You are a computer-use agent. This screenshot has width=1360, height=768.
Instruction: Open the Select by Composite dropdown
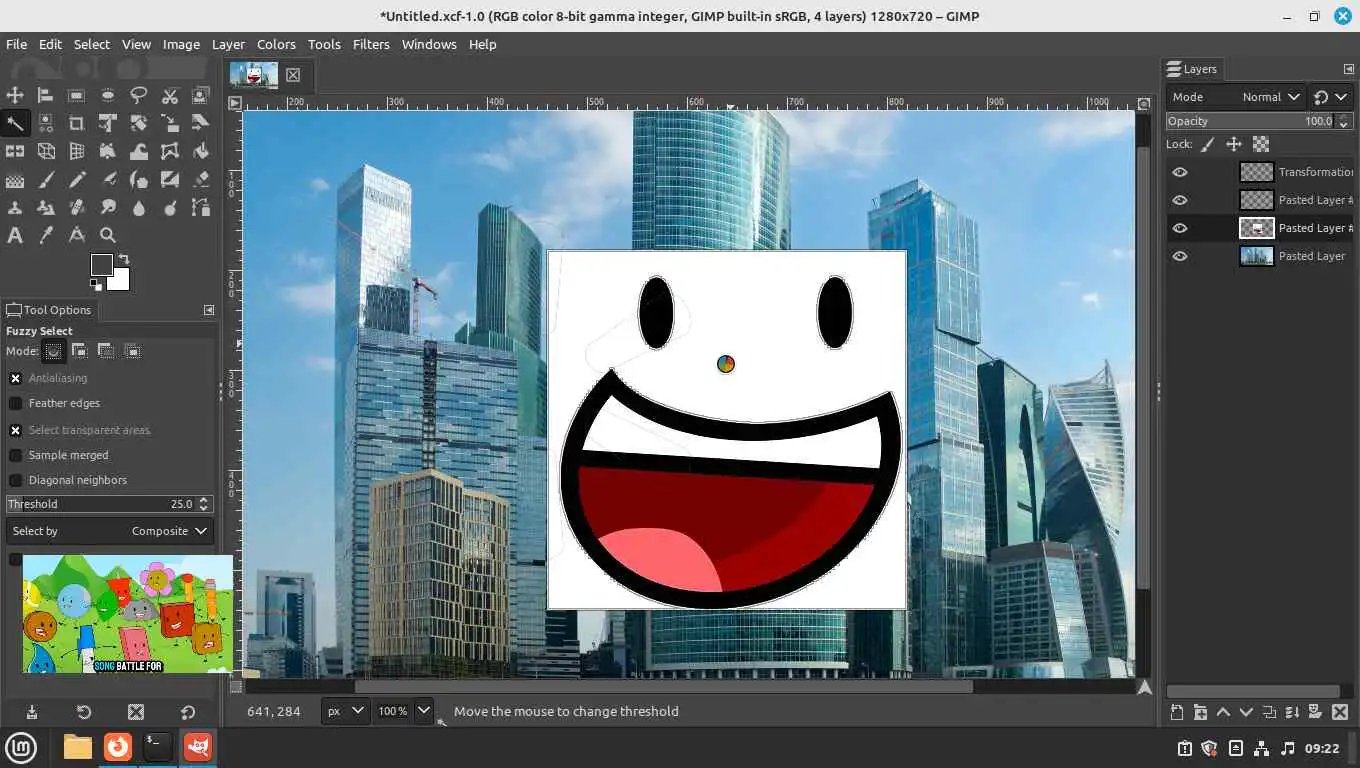[110, 531]
